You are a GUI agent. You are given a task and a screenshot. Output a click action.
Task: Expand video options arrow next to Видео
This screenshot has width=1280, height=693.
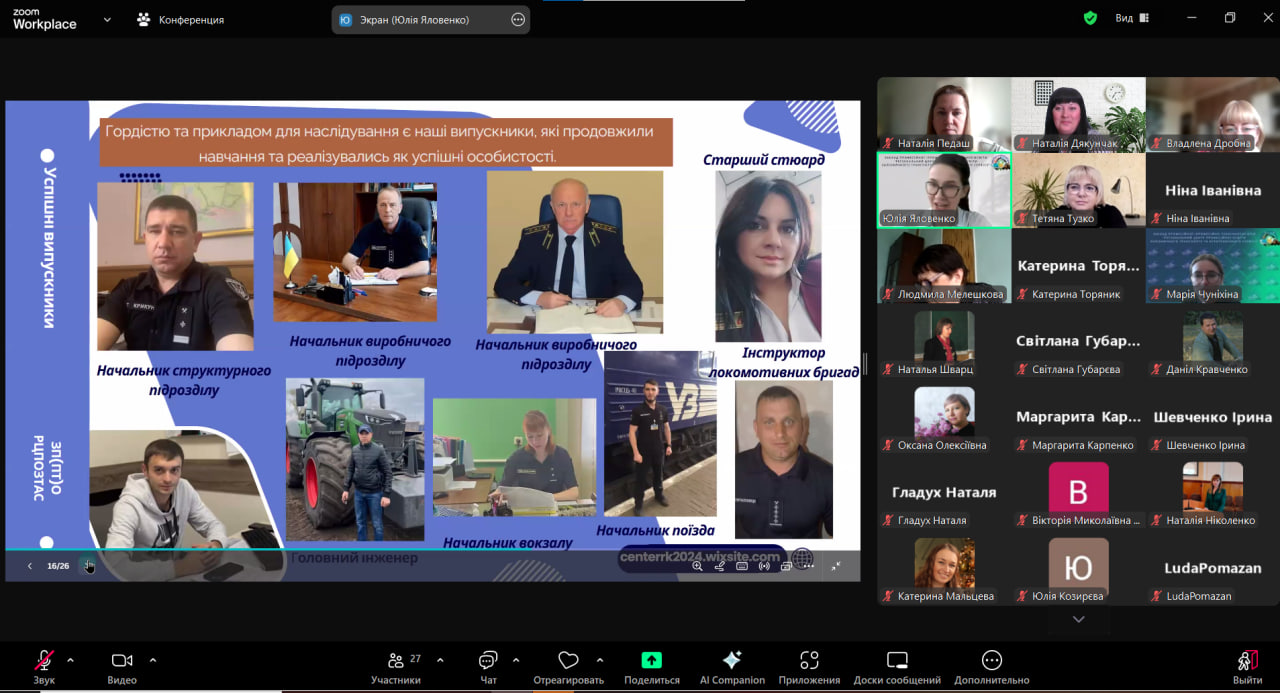coord(153,660)
